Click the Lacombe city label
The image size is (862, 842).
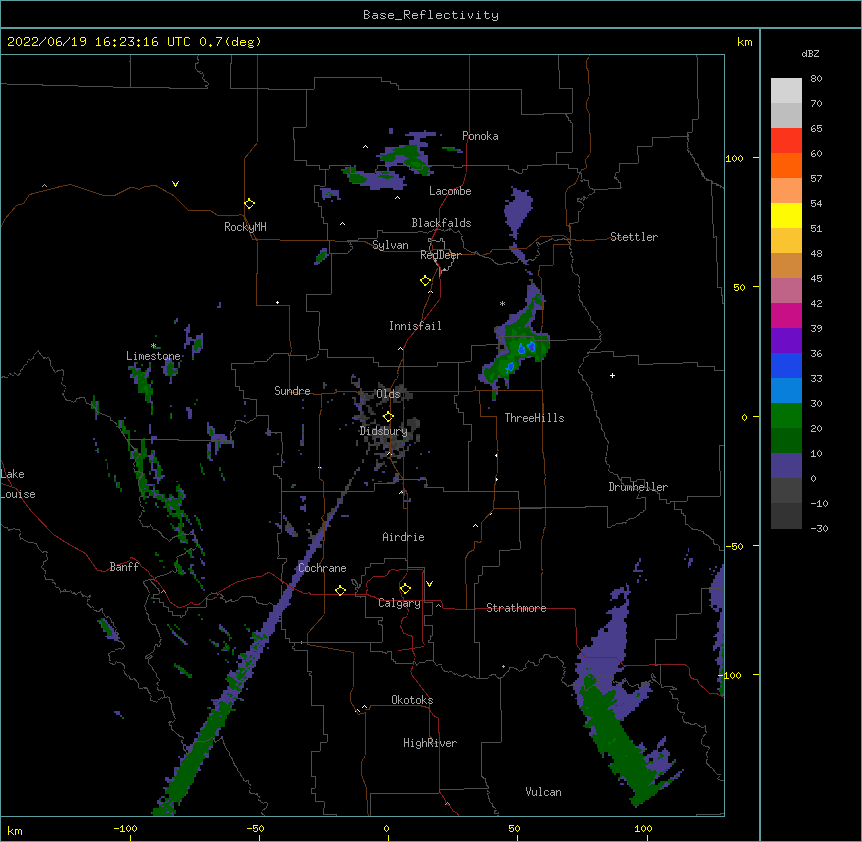tap(450, 191)
